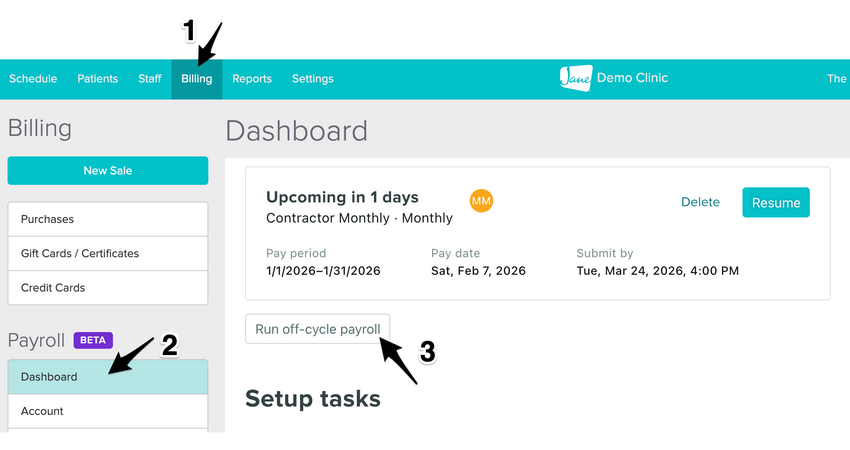
Task: Click the Jane logo icon
Action: point(576,78)
